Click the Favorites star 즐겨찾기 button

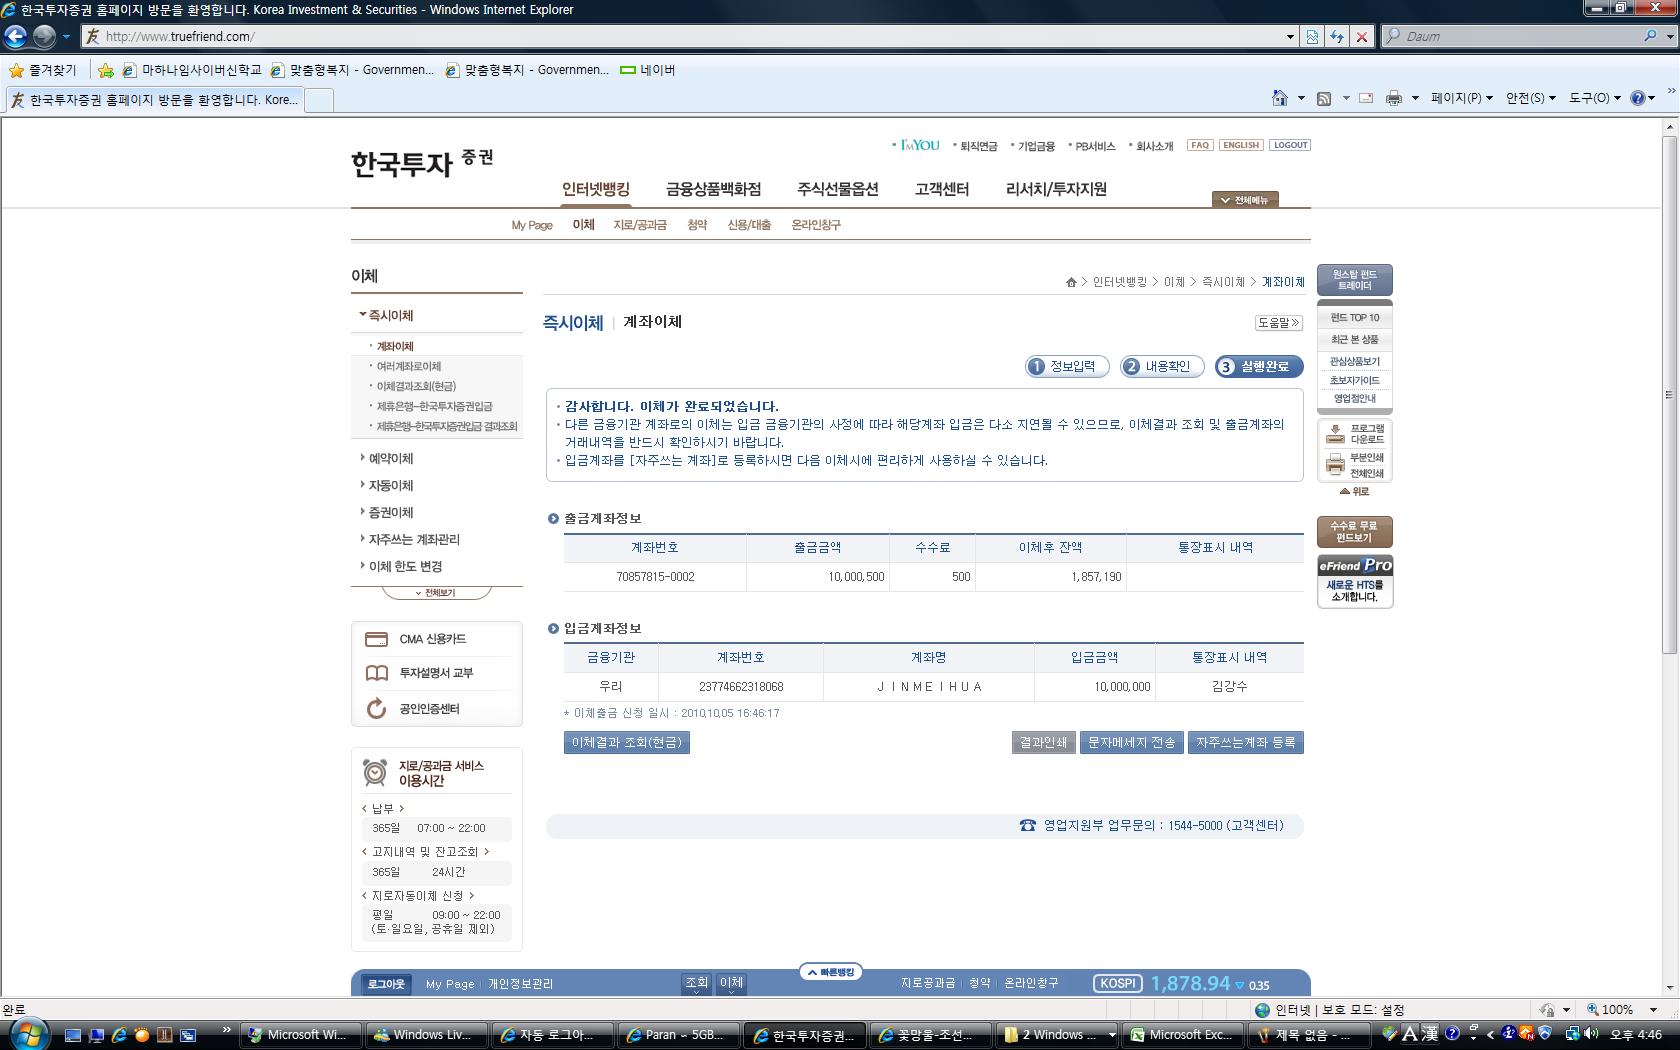pos(43,70)
